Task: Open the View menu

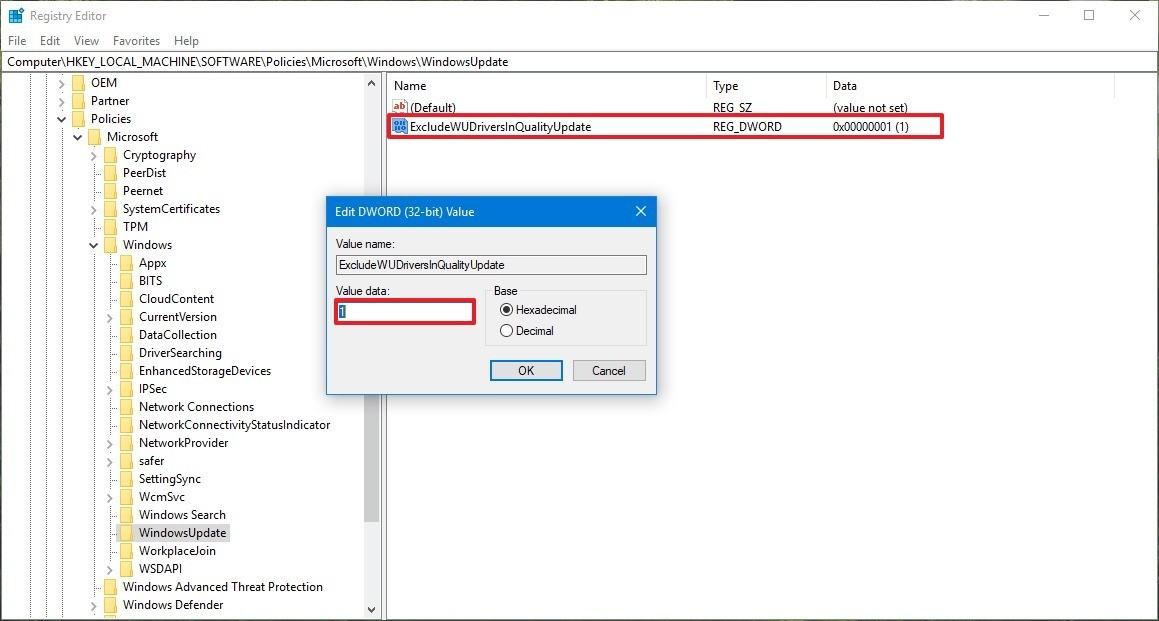Action: (86, 41)
